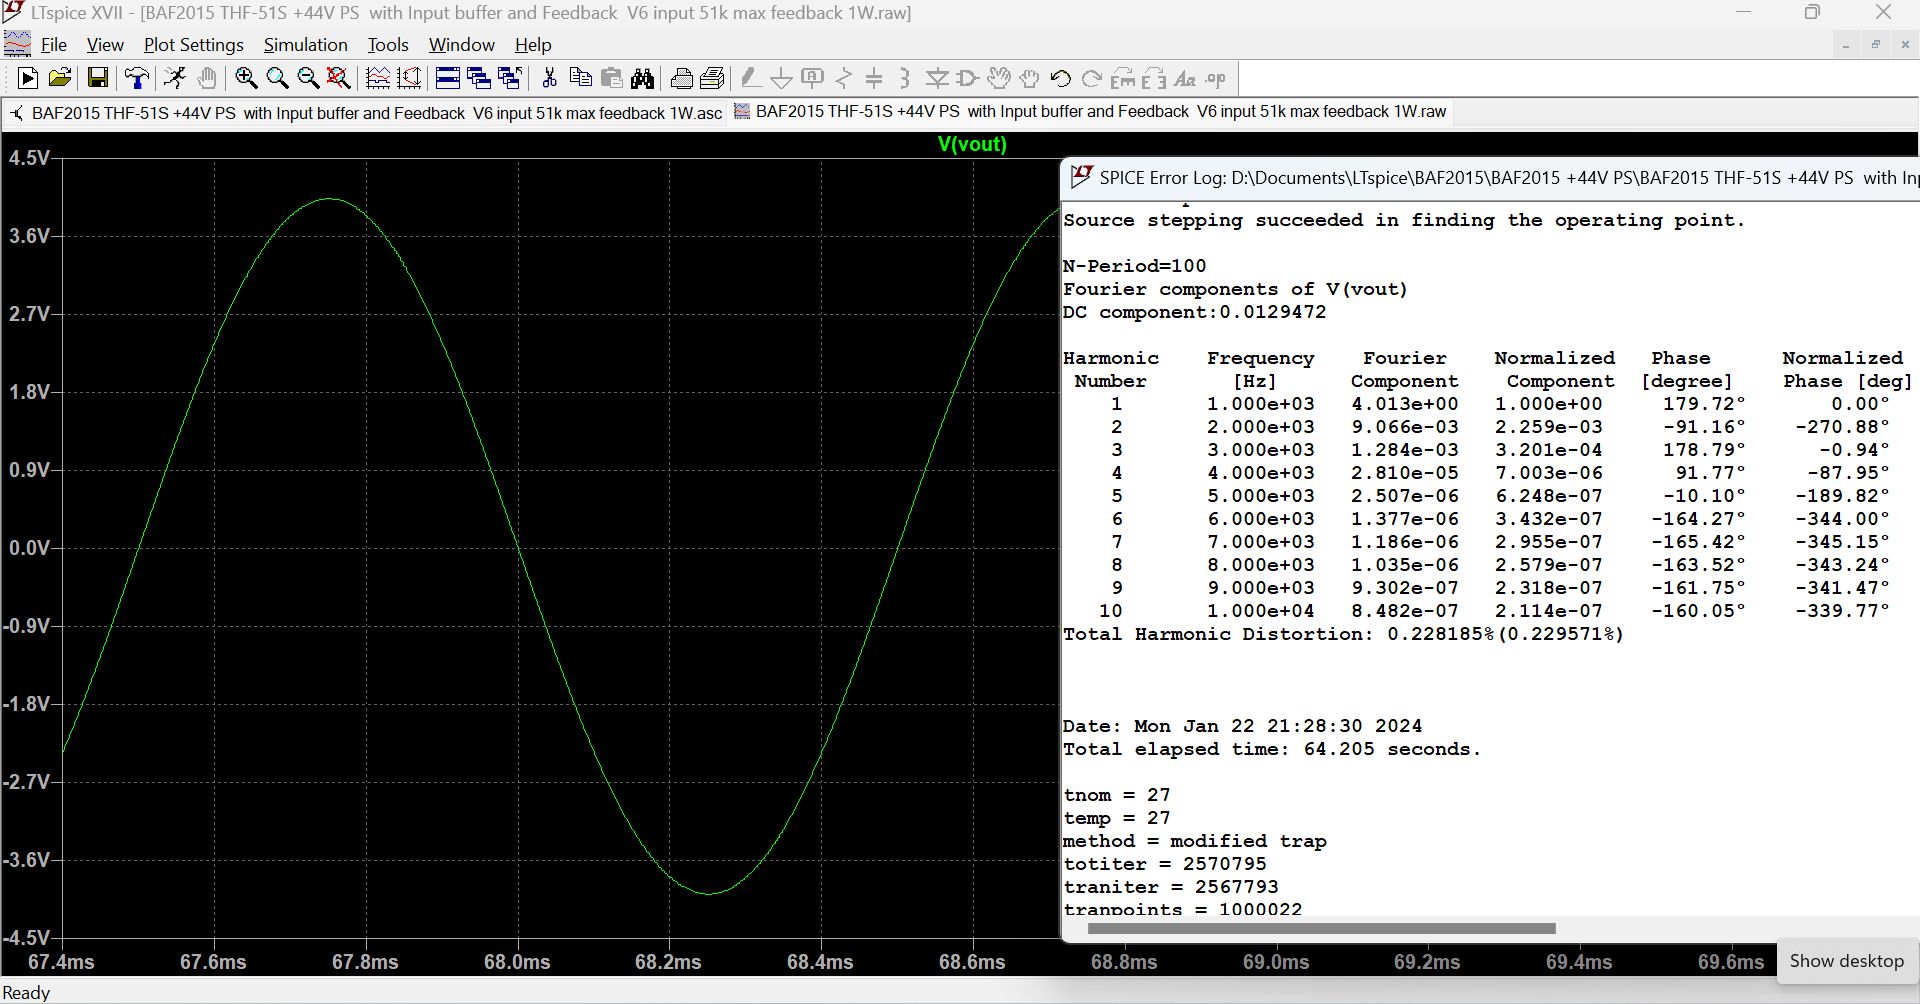Image resolution: width=1920 pixels, height=1004 pixels.
Task: Click the 'method = modified trap' line
Action: coord(1194,841)
